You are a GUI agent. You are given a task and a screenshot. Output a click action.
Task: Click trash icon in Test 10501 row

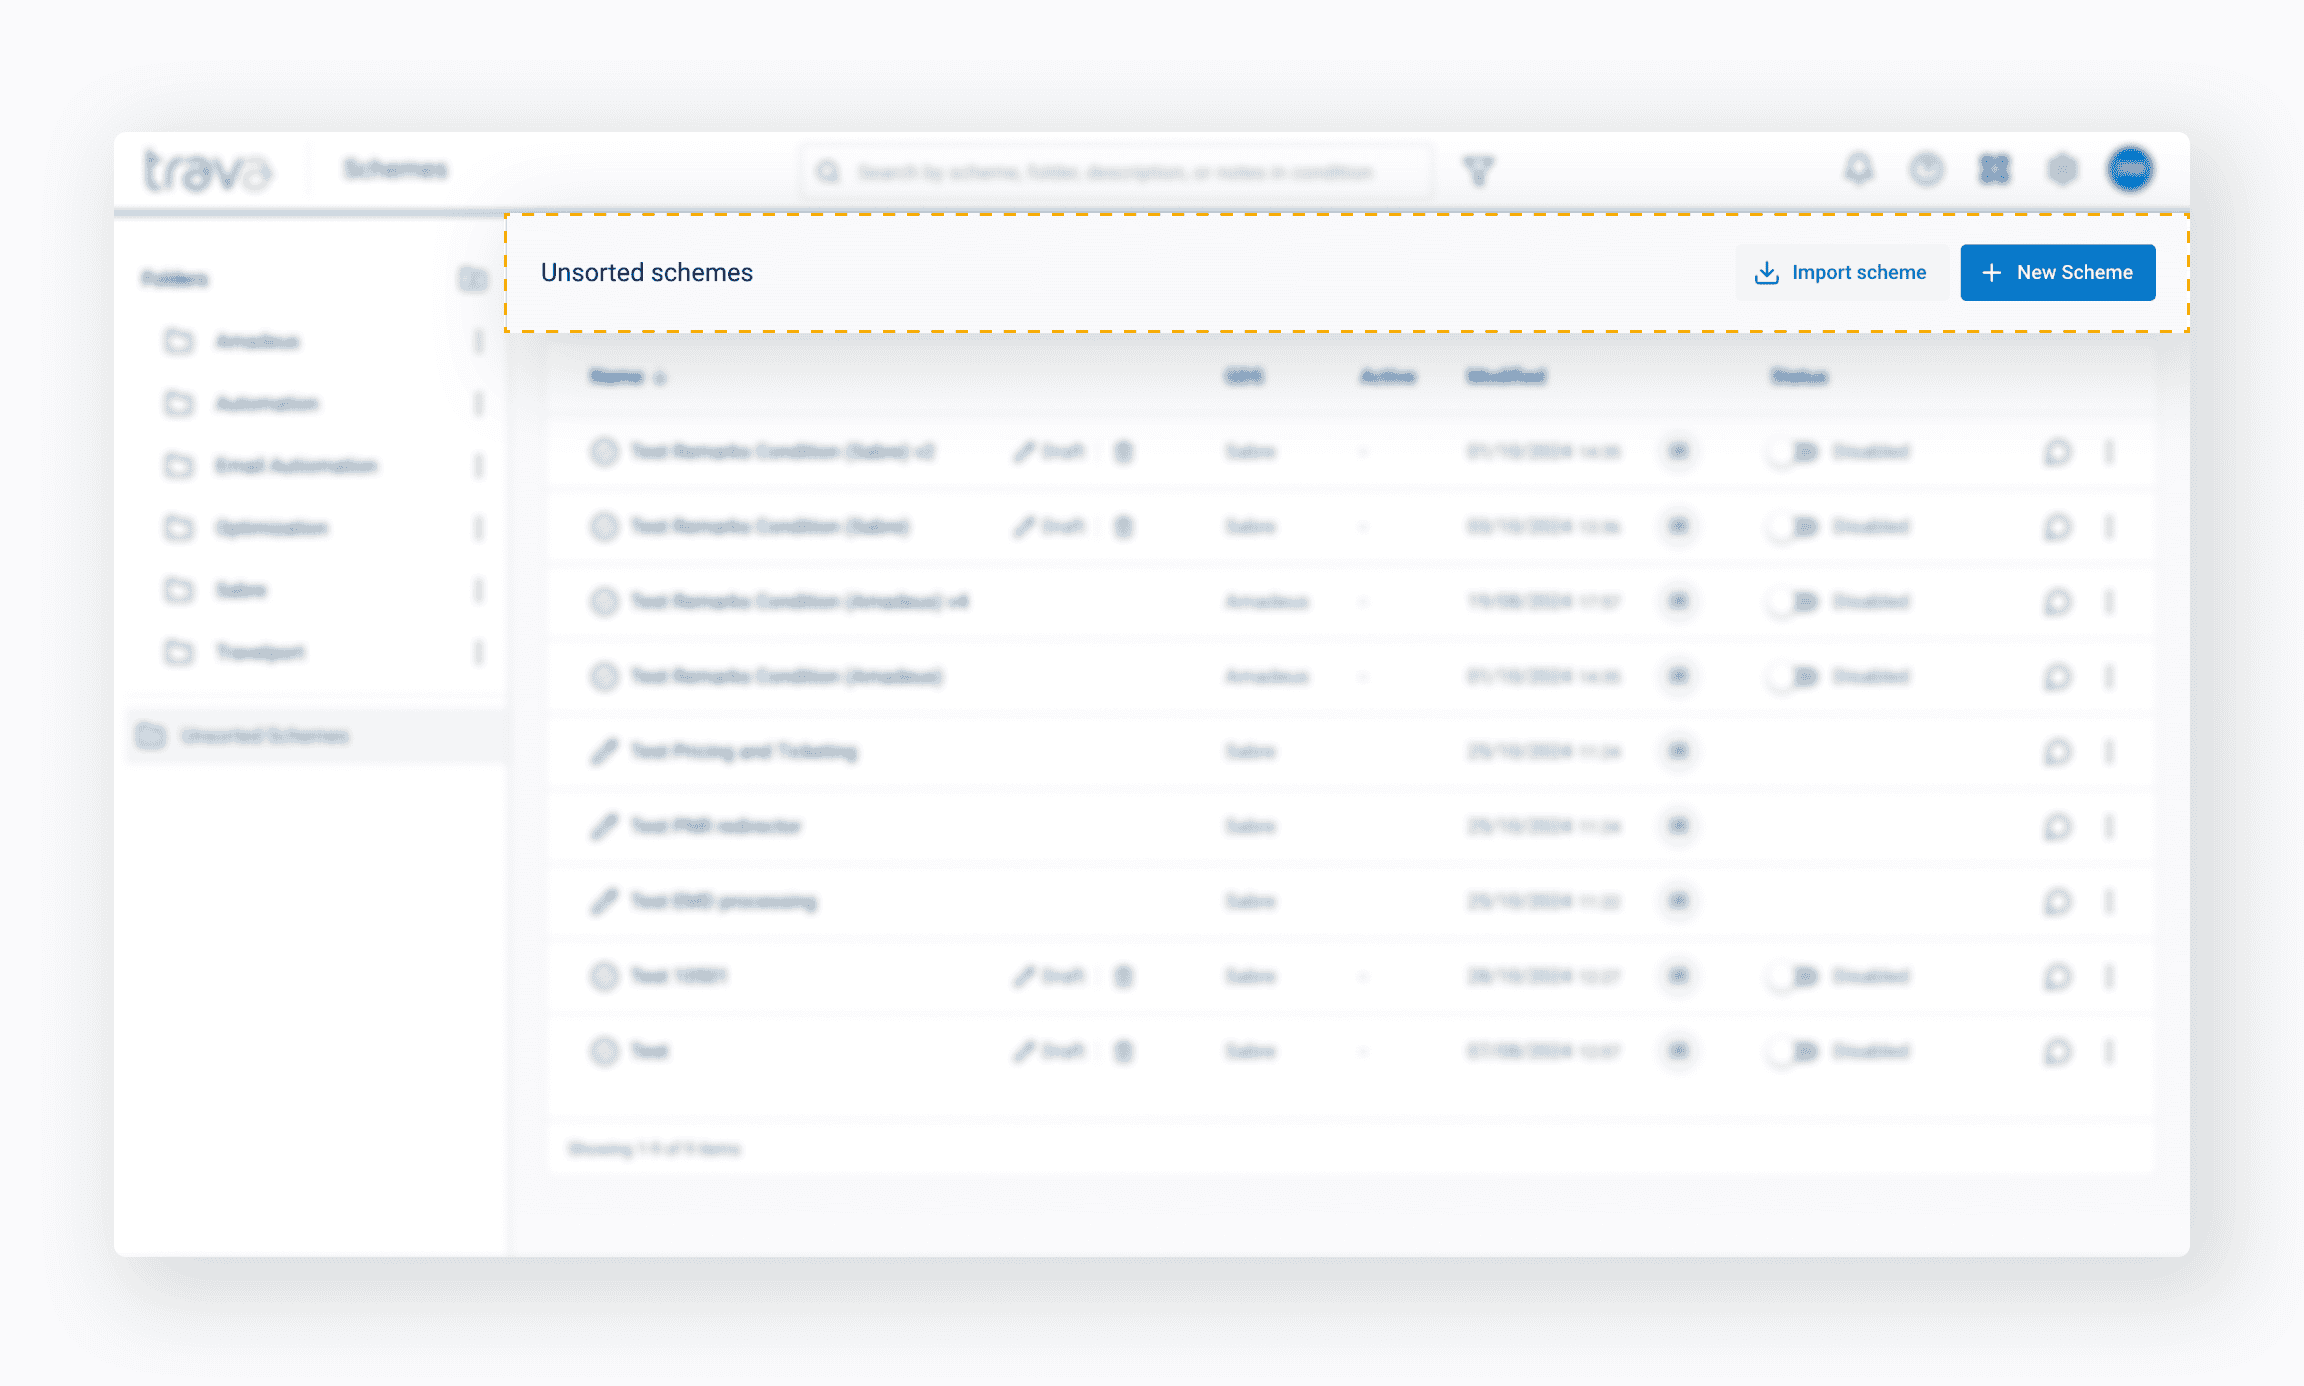(x=1124, y=976)
